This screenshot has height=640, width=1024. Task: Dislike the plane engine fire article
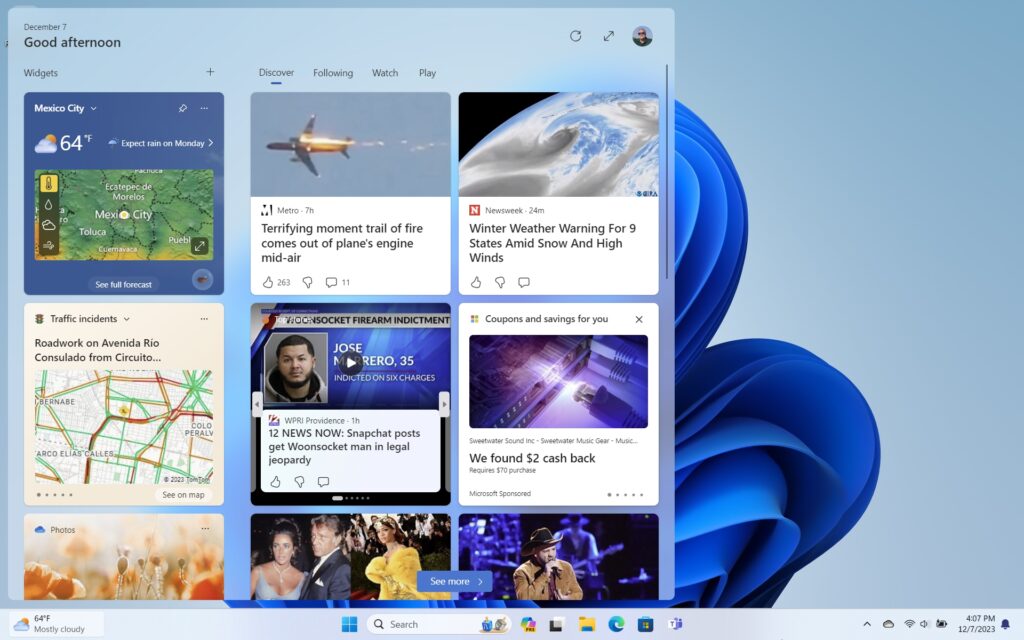(x=308, y=282)
